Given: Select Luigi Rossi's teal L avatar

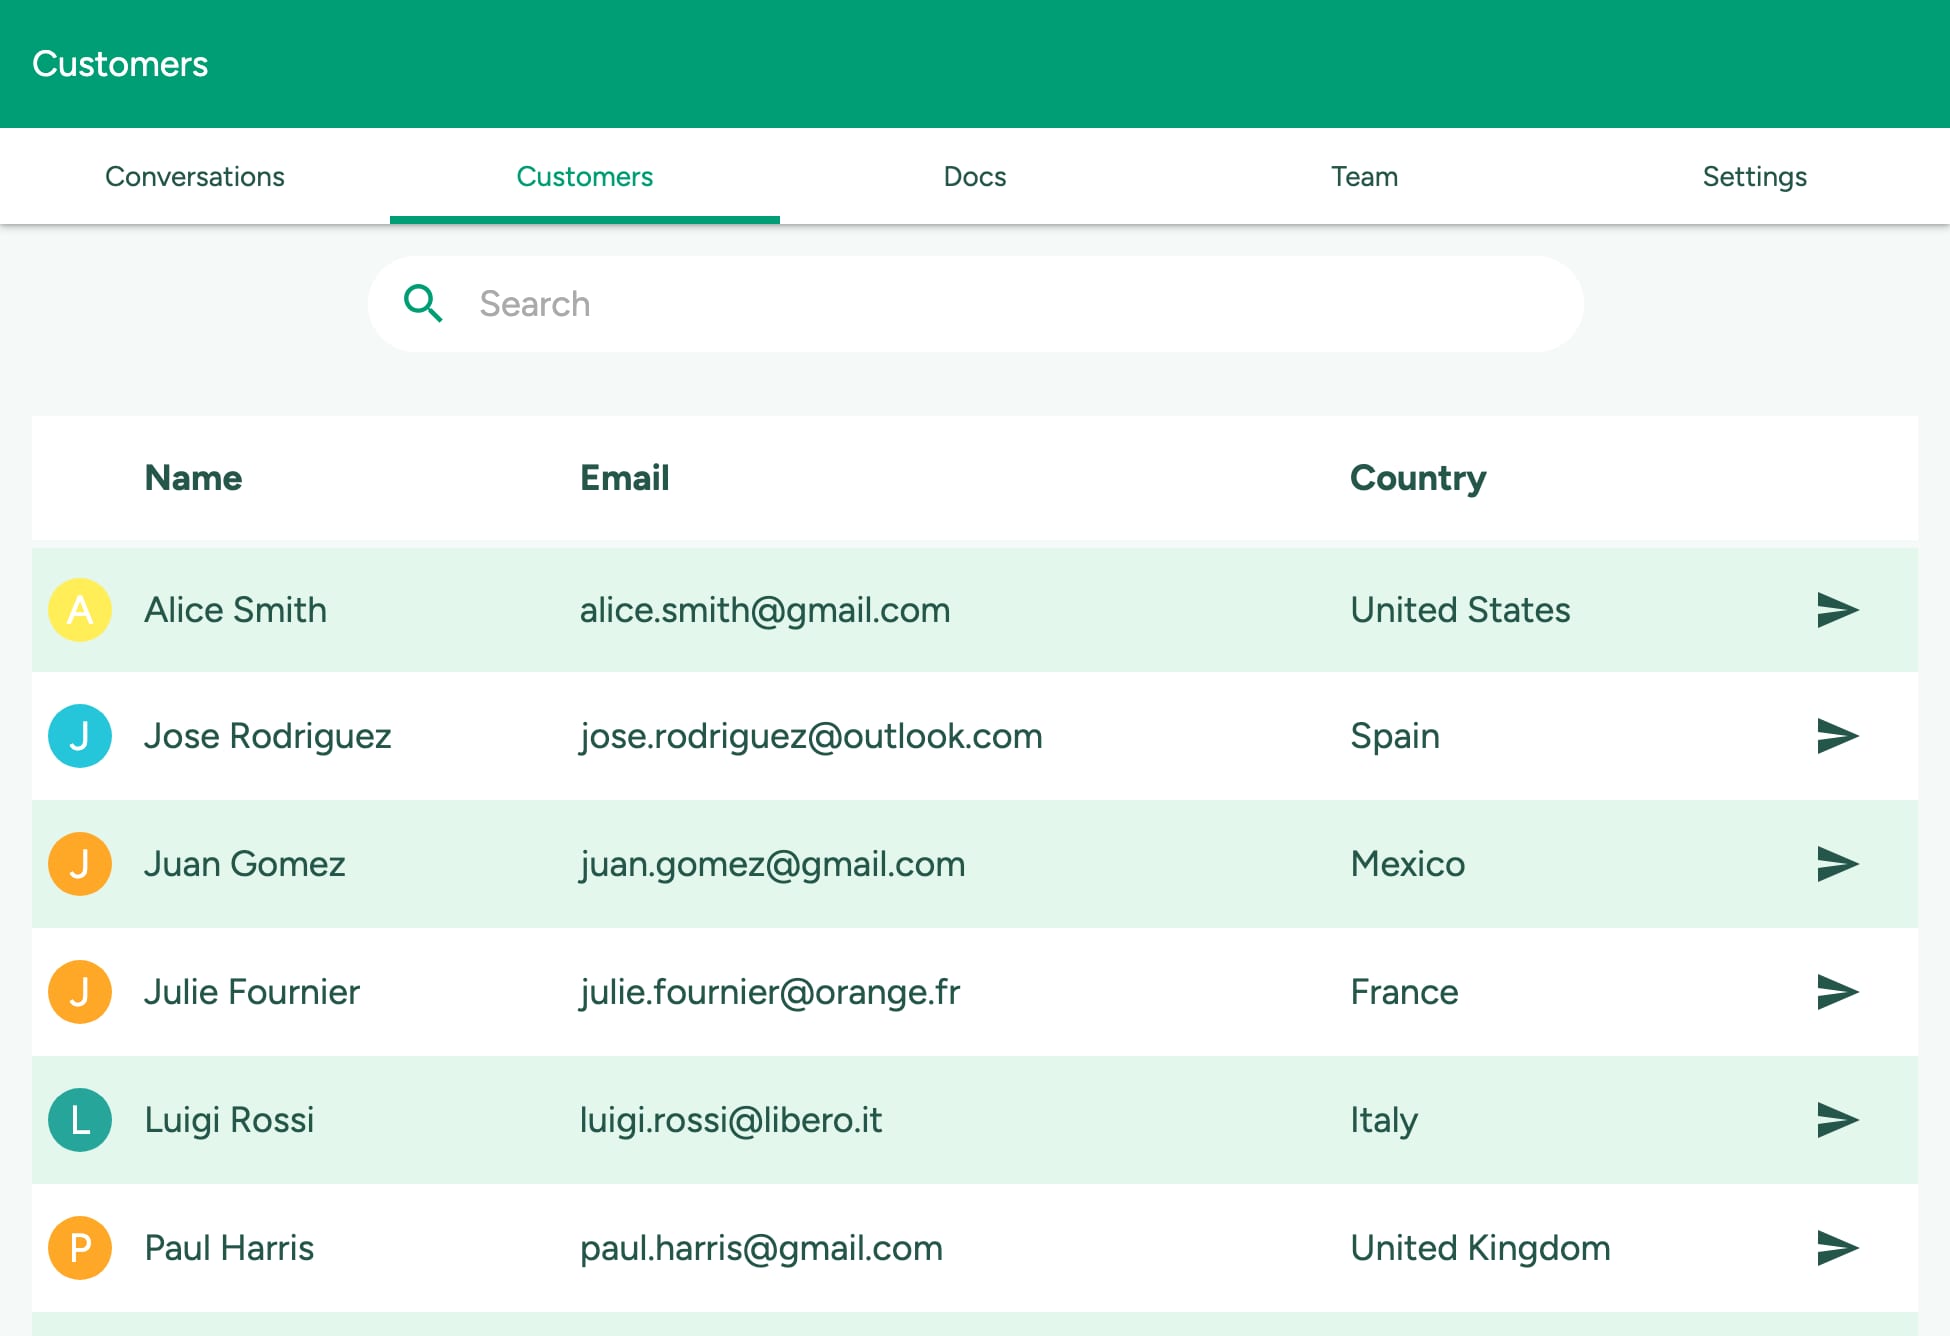Looking at the screenshot, I should [80, 1120].
